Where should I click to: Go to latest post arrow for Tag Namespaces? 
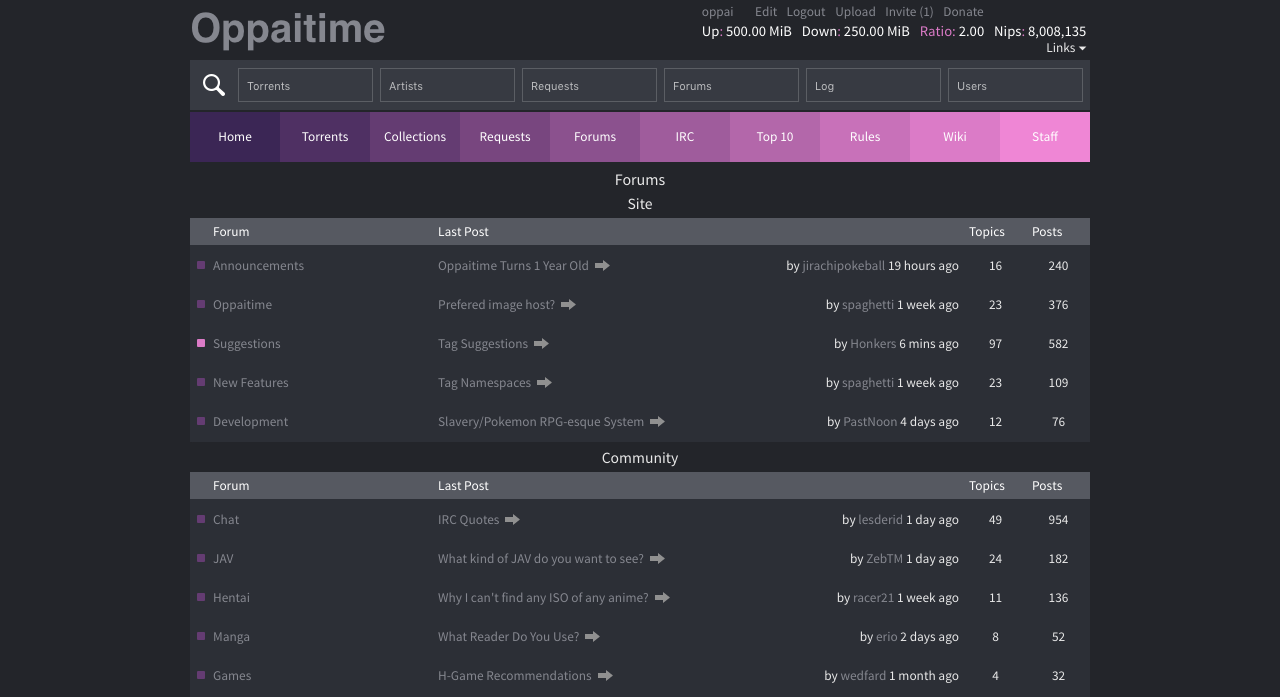(544, 383)
